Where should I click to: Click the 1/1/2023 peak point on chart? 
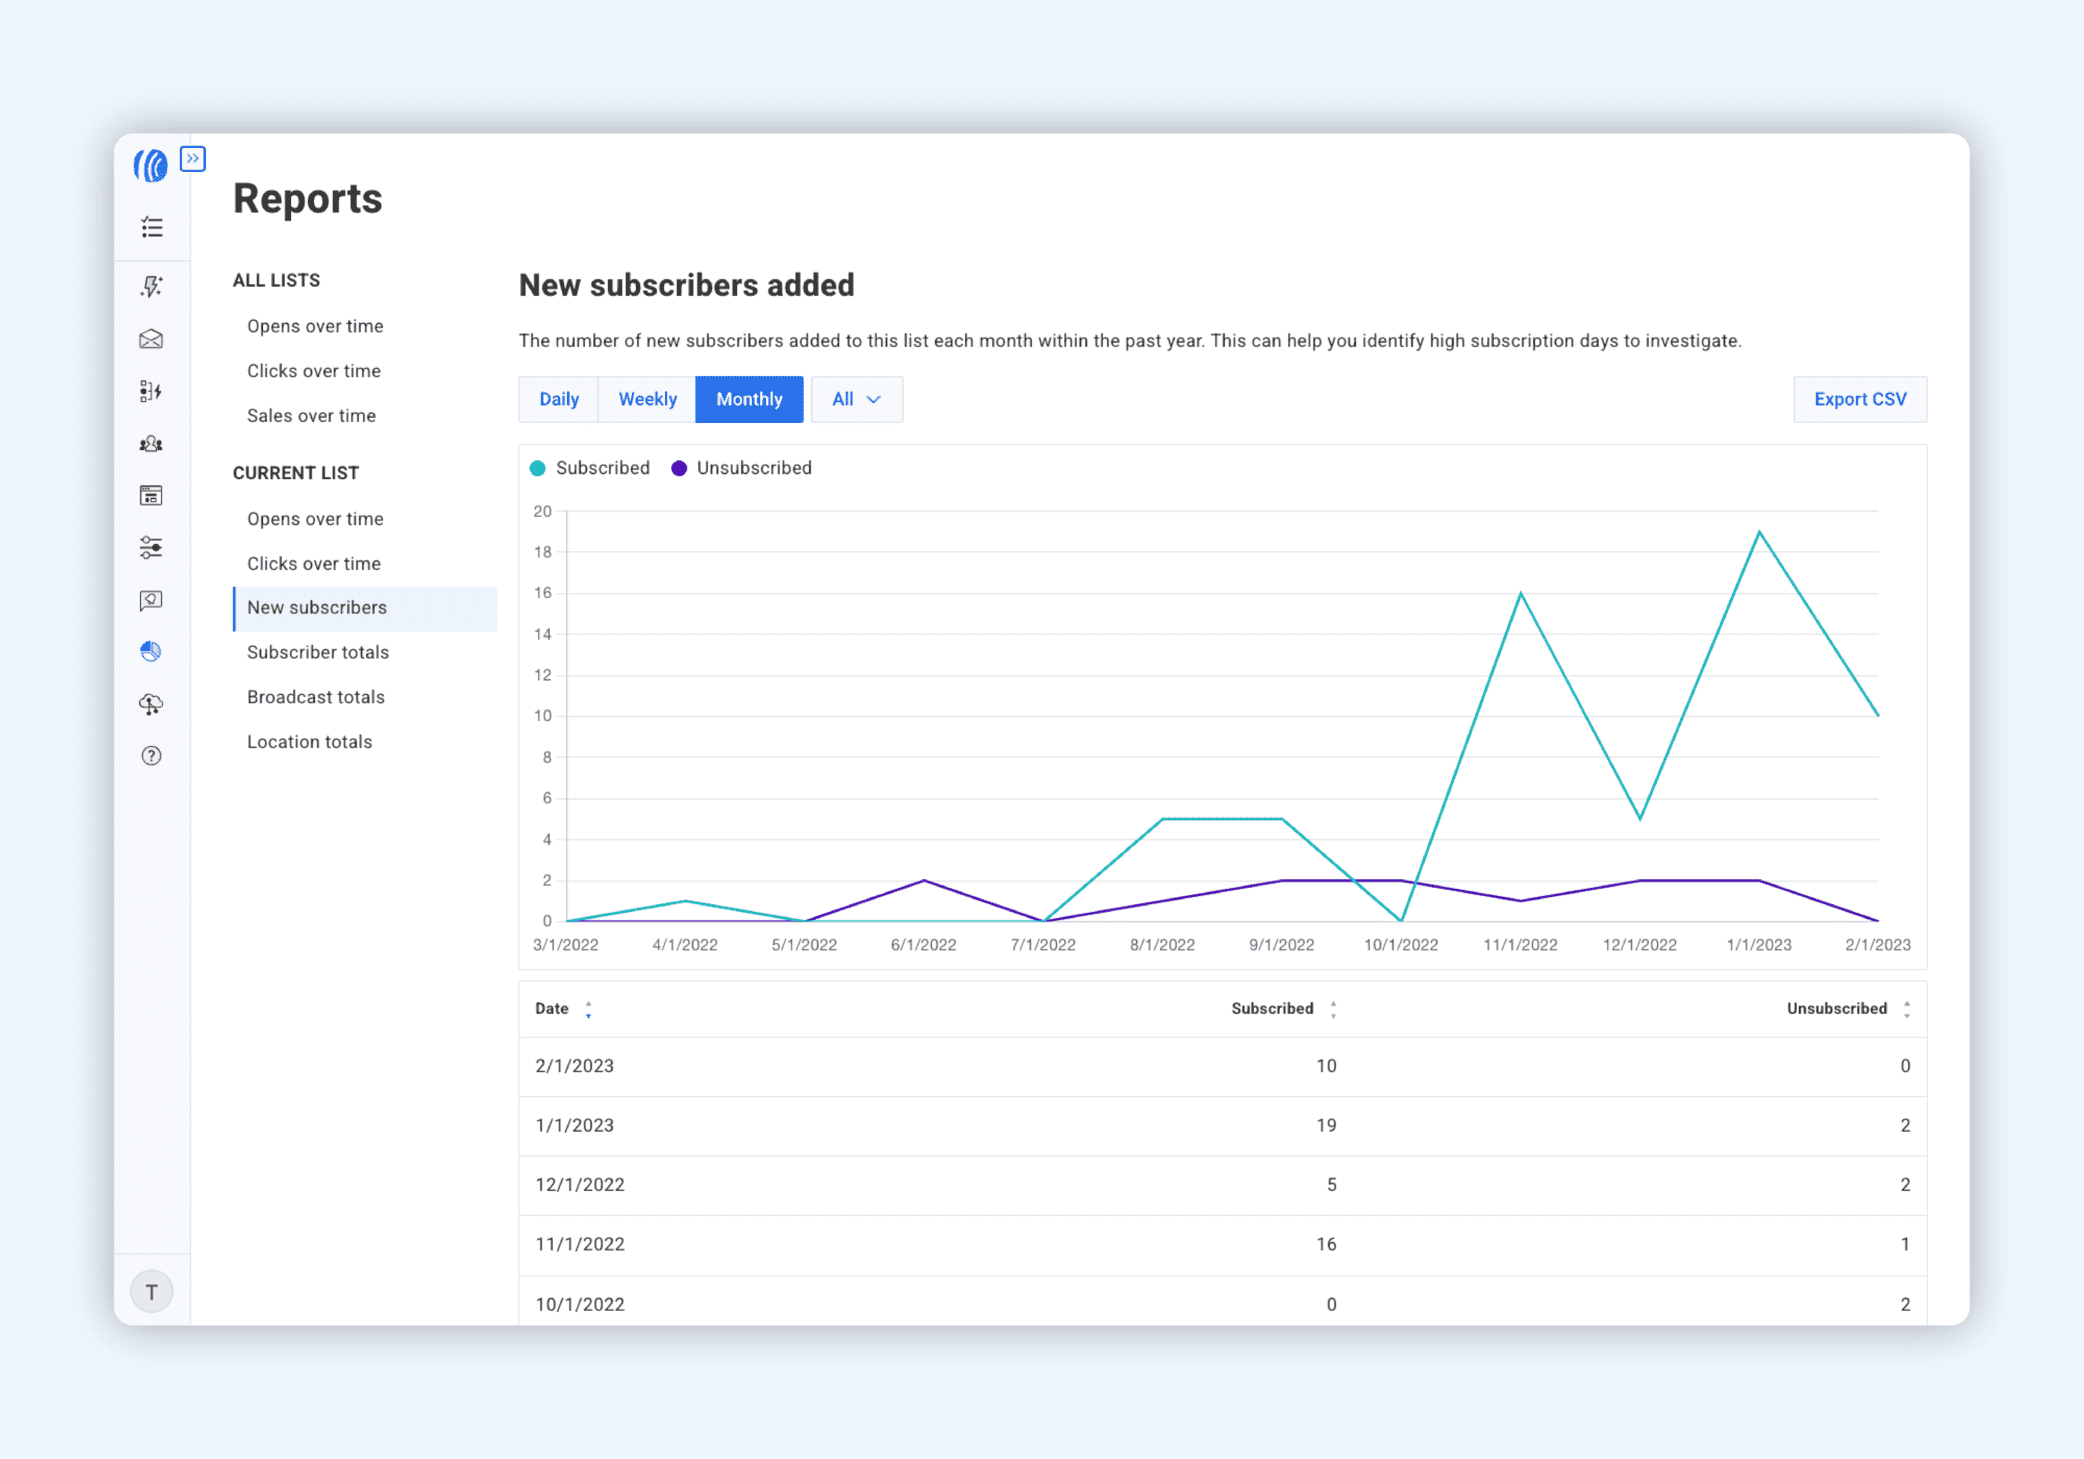click(1759, 532)
